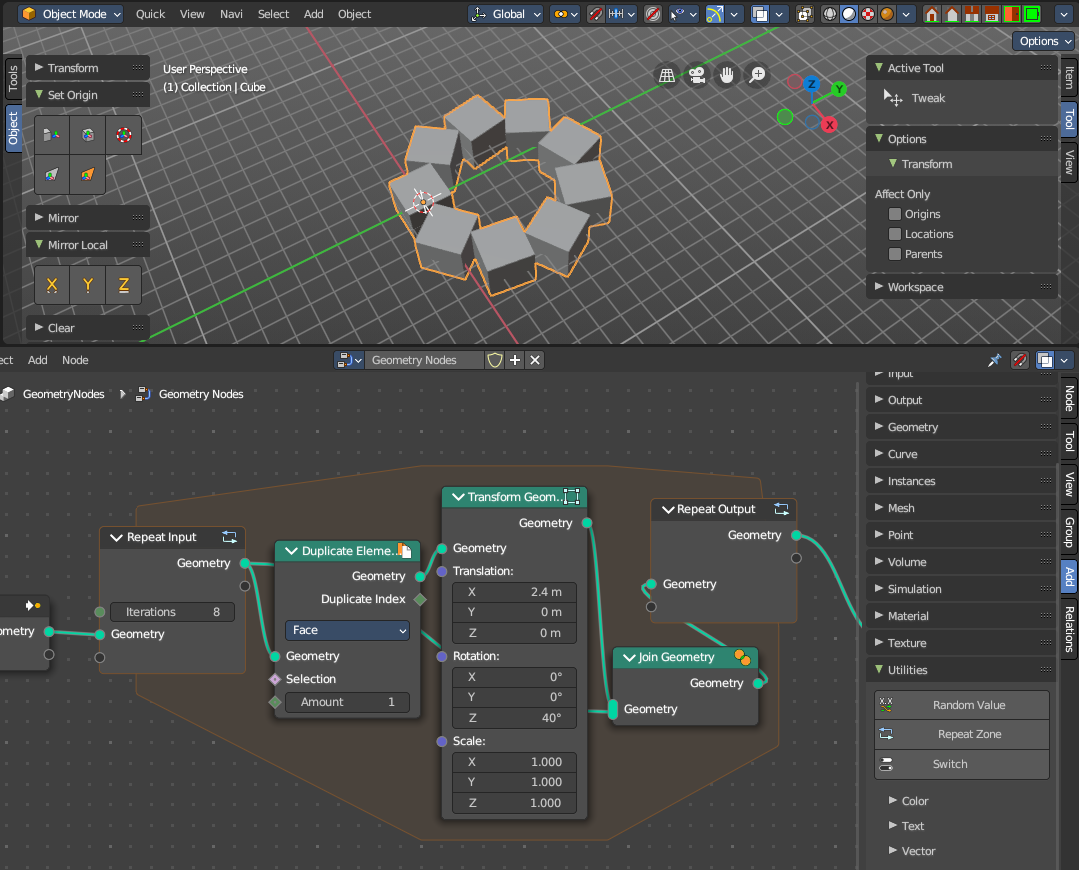Click the Translation X 2.4 m field
Viewport: 1079px width, 870px height.
coord(514,592)
